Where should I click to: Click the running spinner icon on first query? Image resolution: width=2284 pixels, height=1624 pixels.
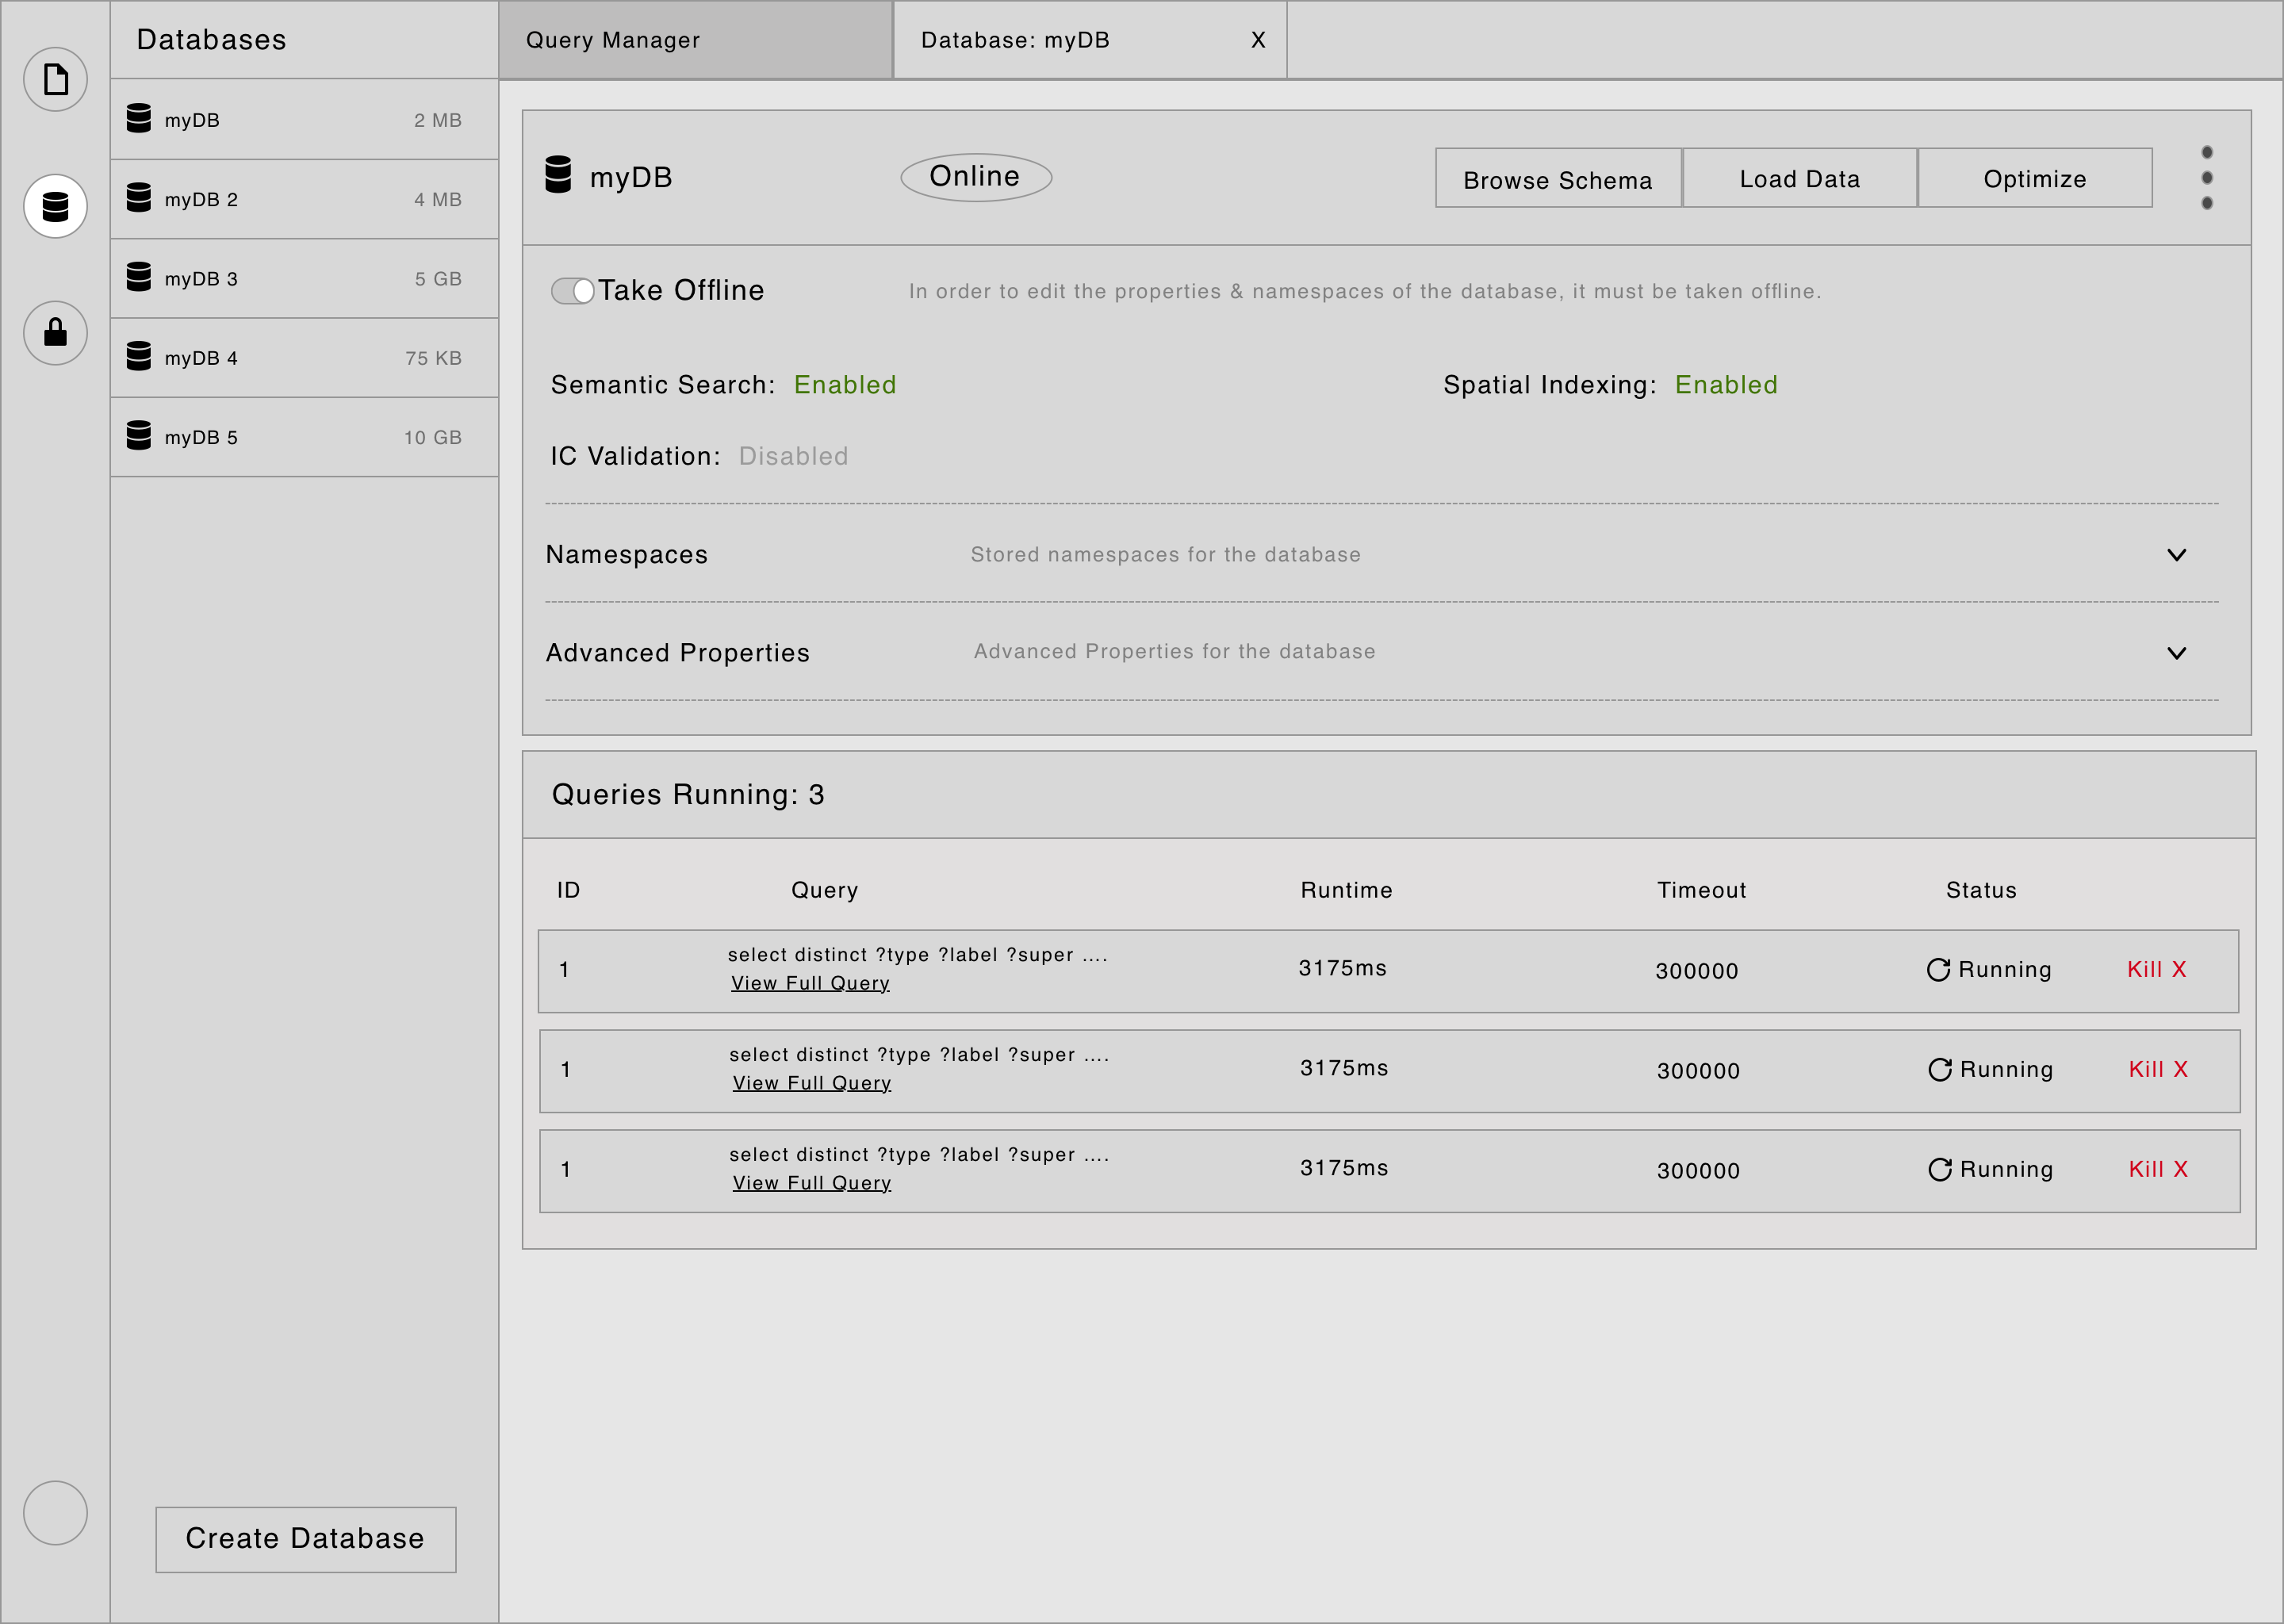tap(1939, 968)
